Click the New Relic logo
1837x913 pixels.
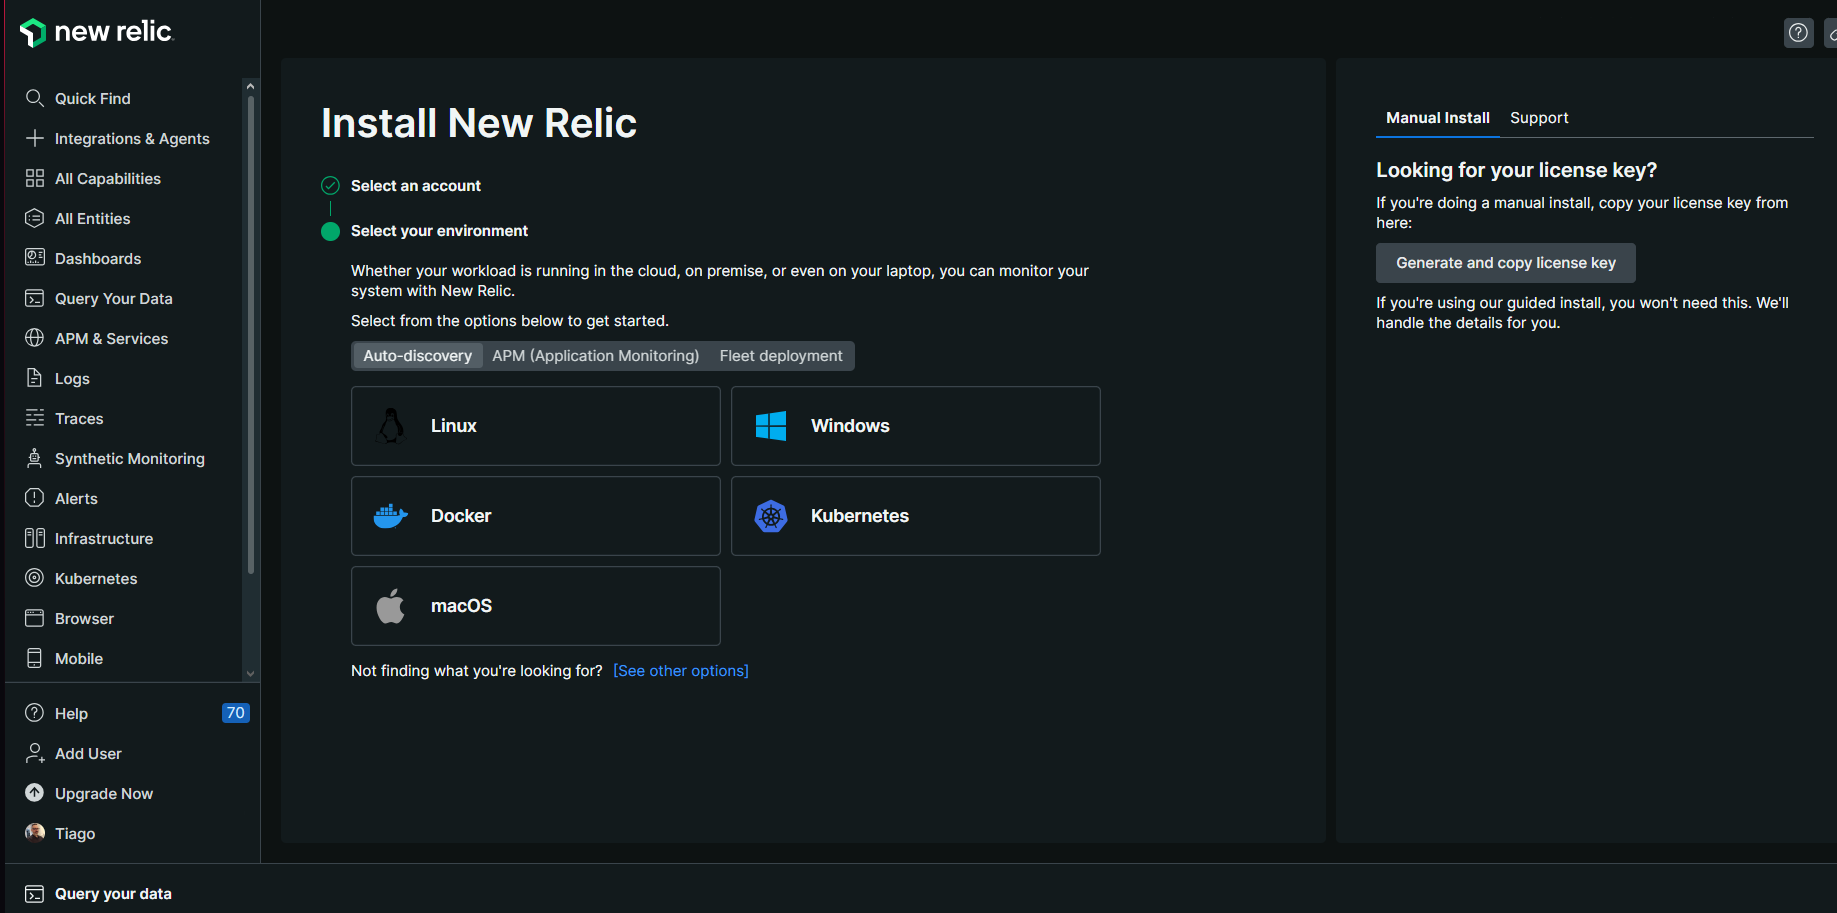tap(96, 32)
